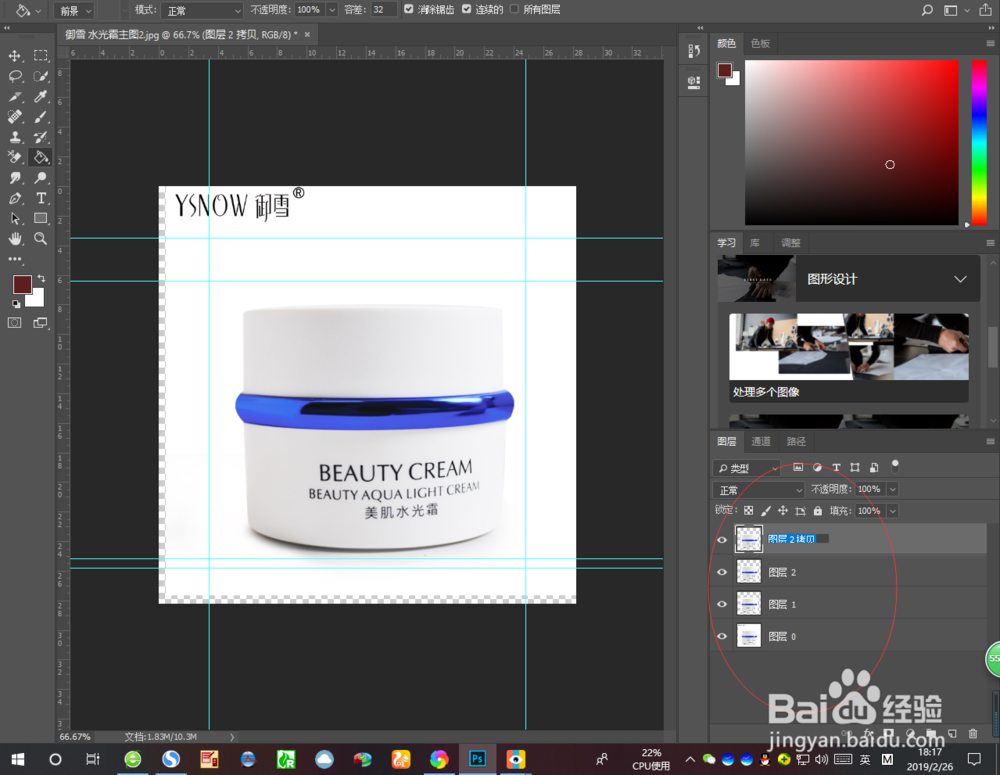Reset default foreground and background colors

[16, 304]
